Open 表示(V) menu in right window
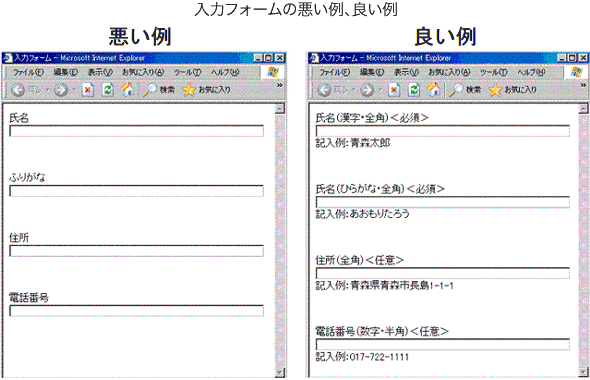 tap(406, 72)
